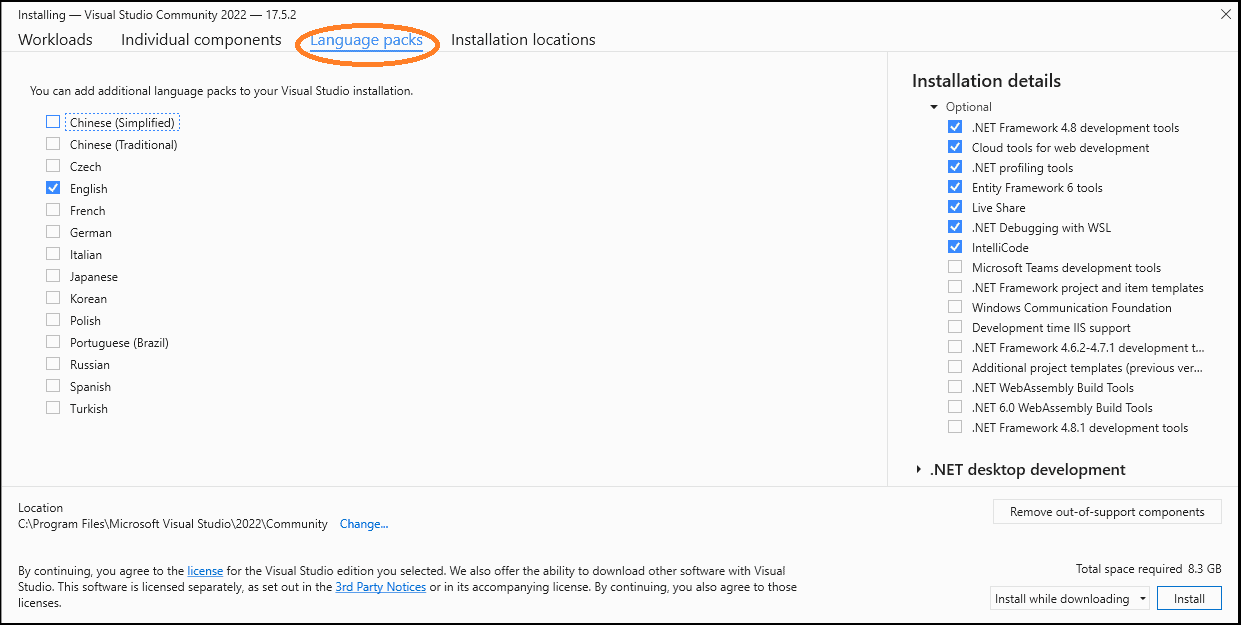This screenshot has width=1241, height=625.
Task: Uncheck the Live Share component
Action: 955,207
